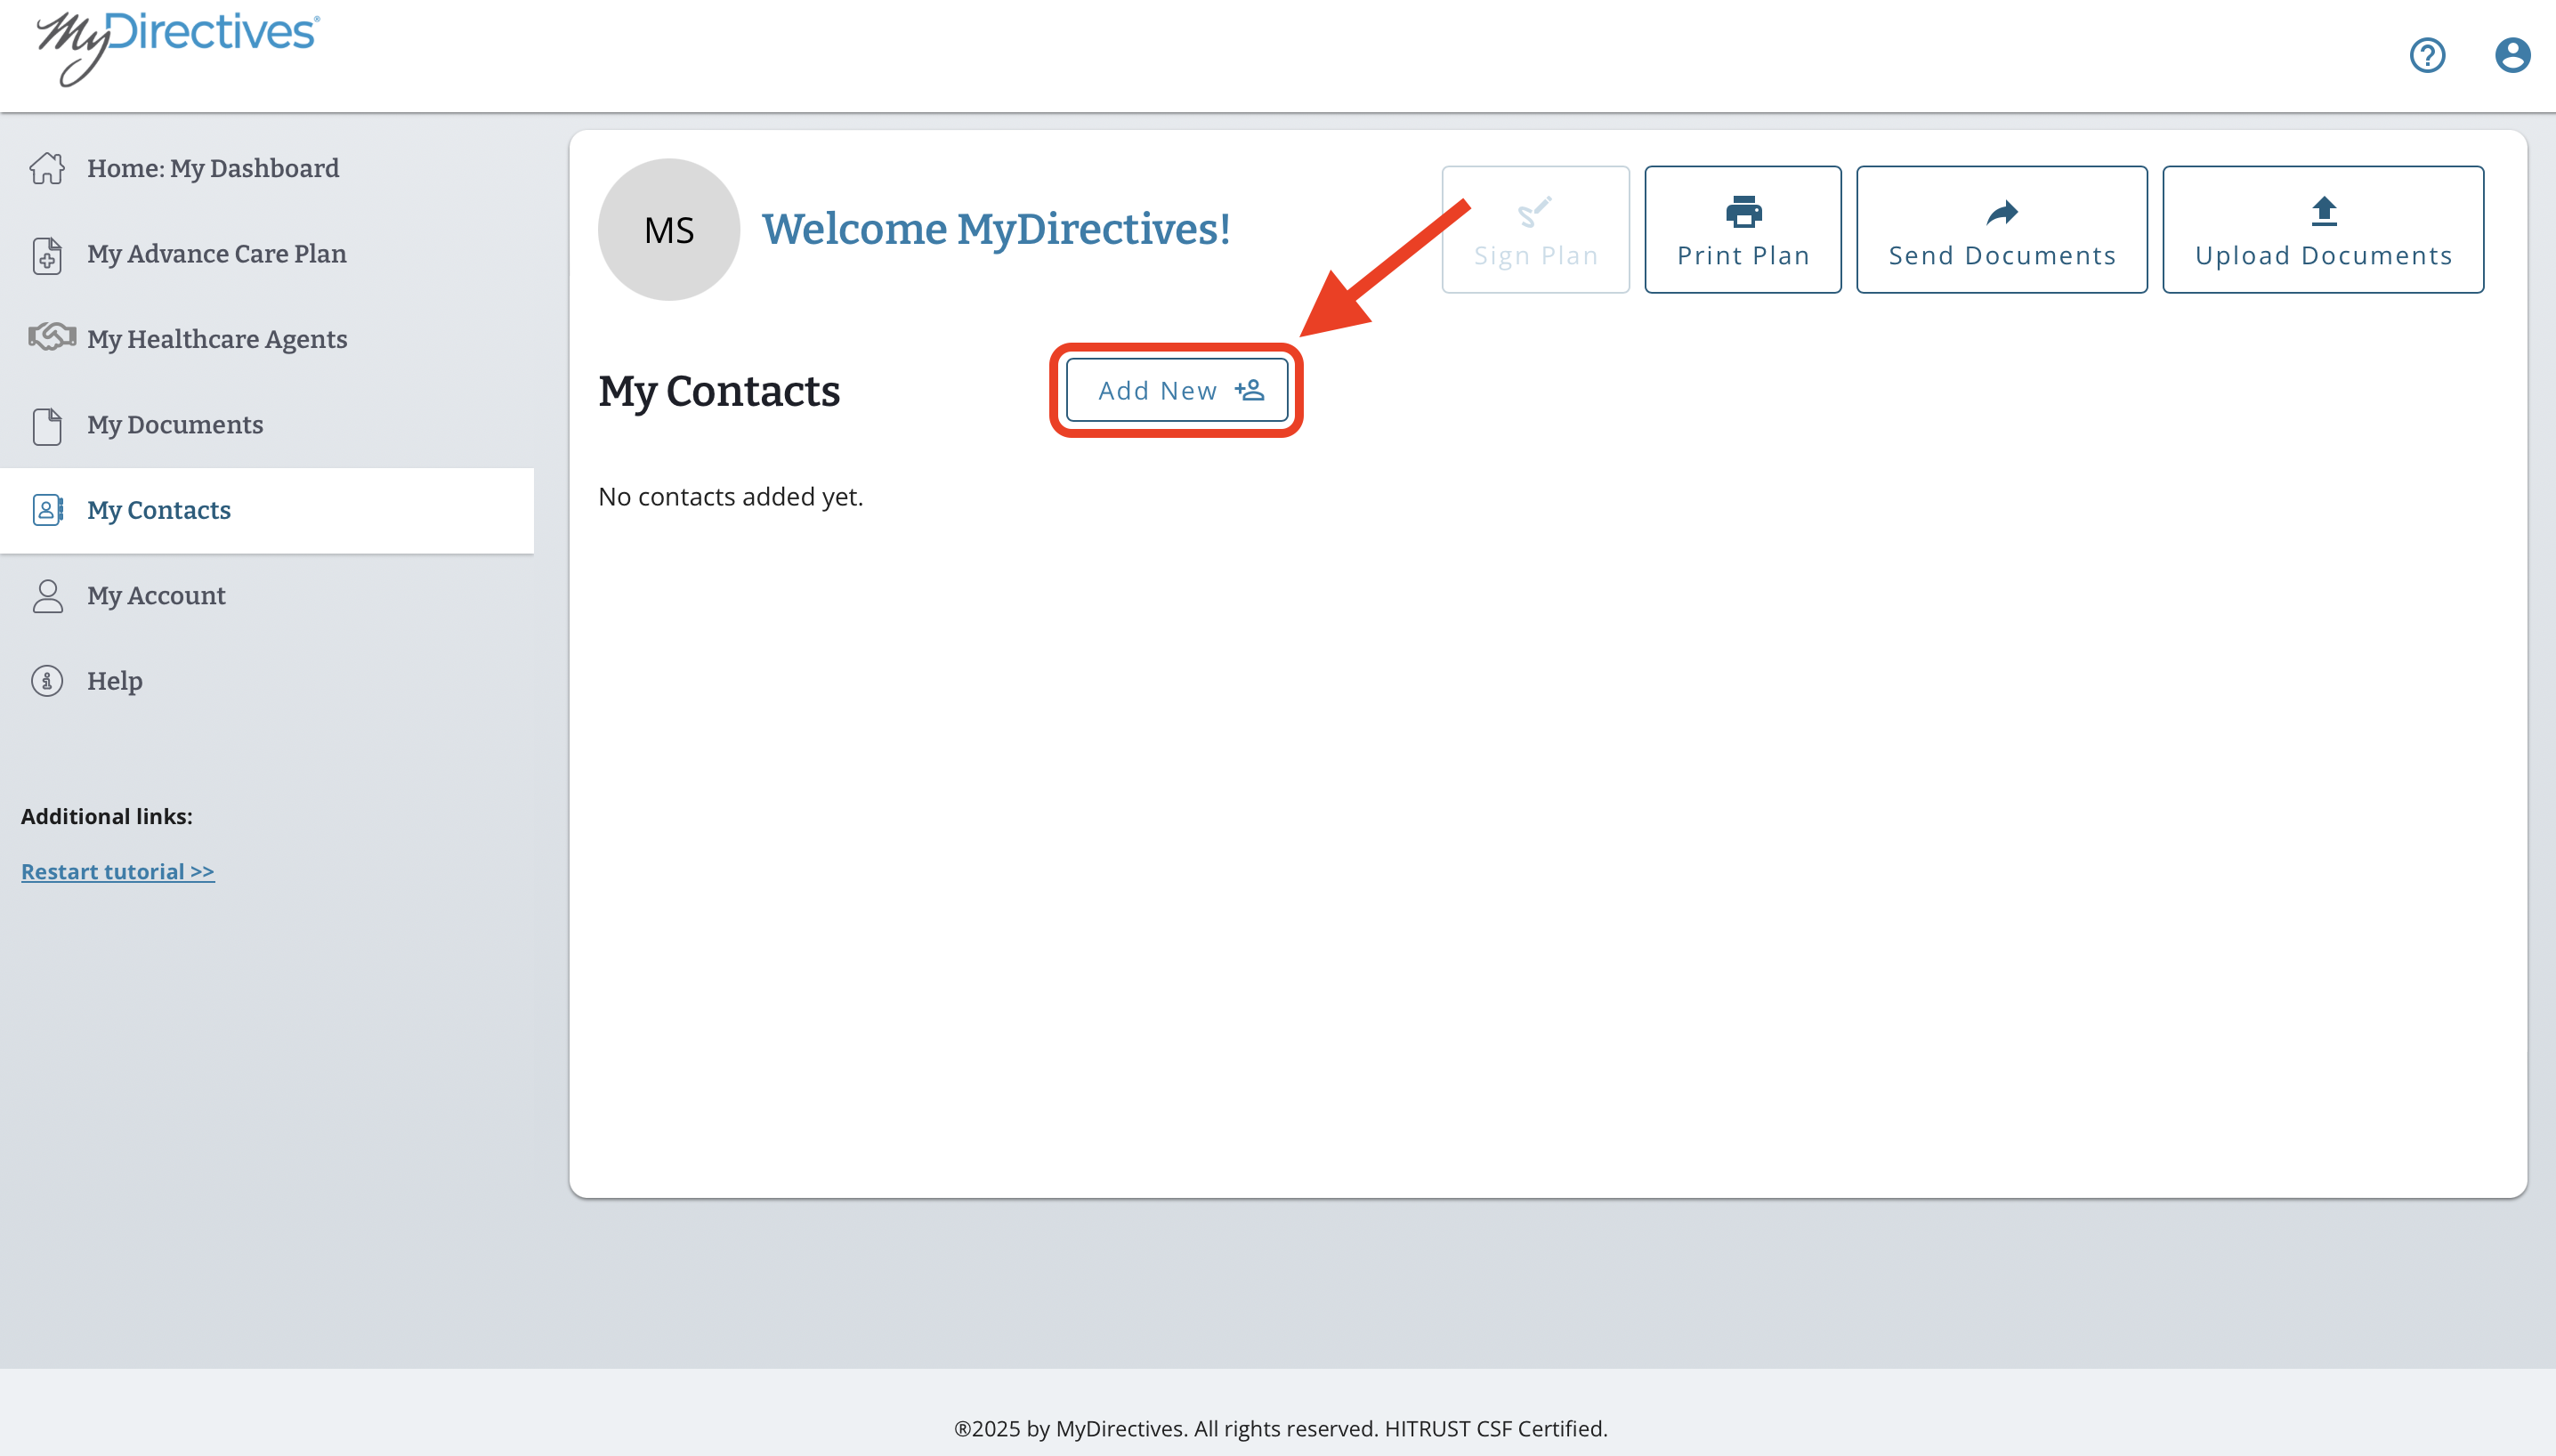The image size is (2556, 1456).
Task: Open the user profile icon
Action: pyautogui.click(x=2512, y=55)
